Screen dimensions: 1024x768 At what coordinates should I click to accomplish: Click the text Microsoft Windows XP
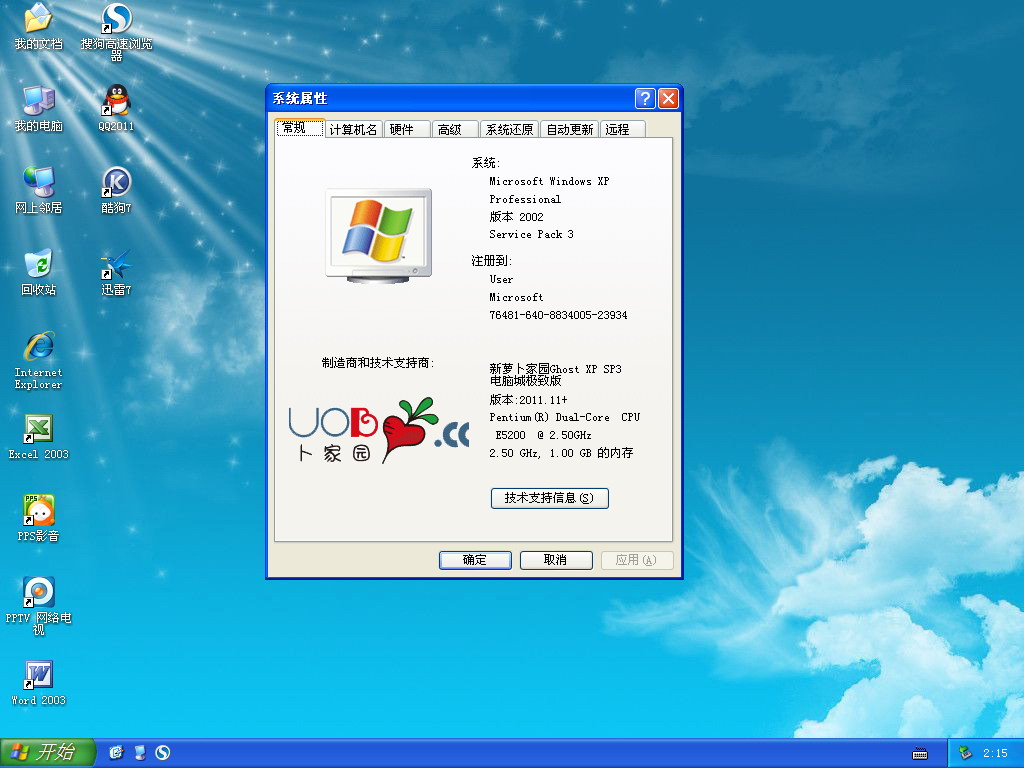click(549, 182)
